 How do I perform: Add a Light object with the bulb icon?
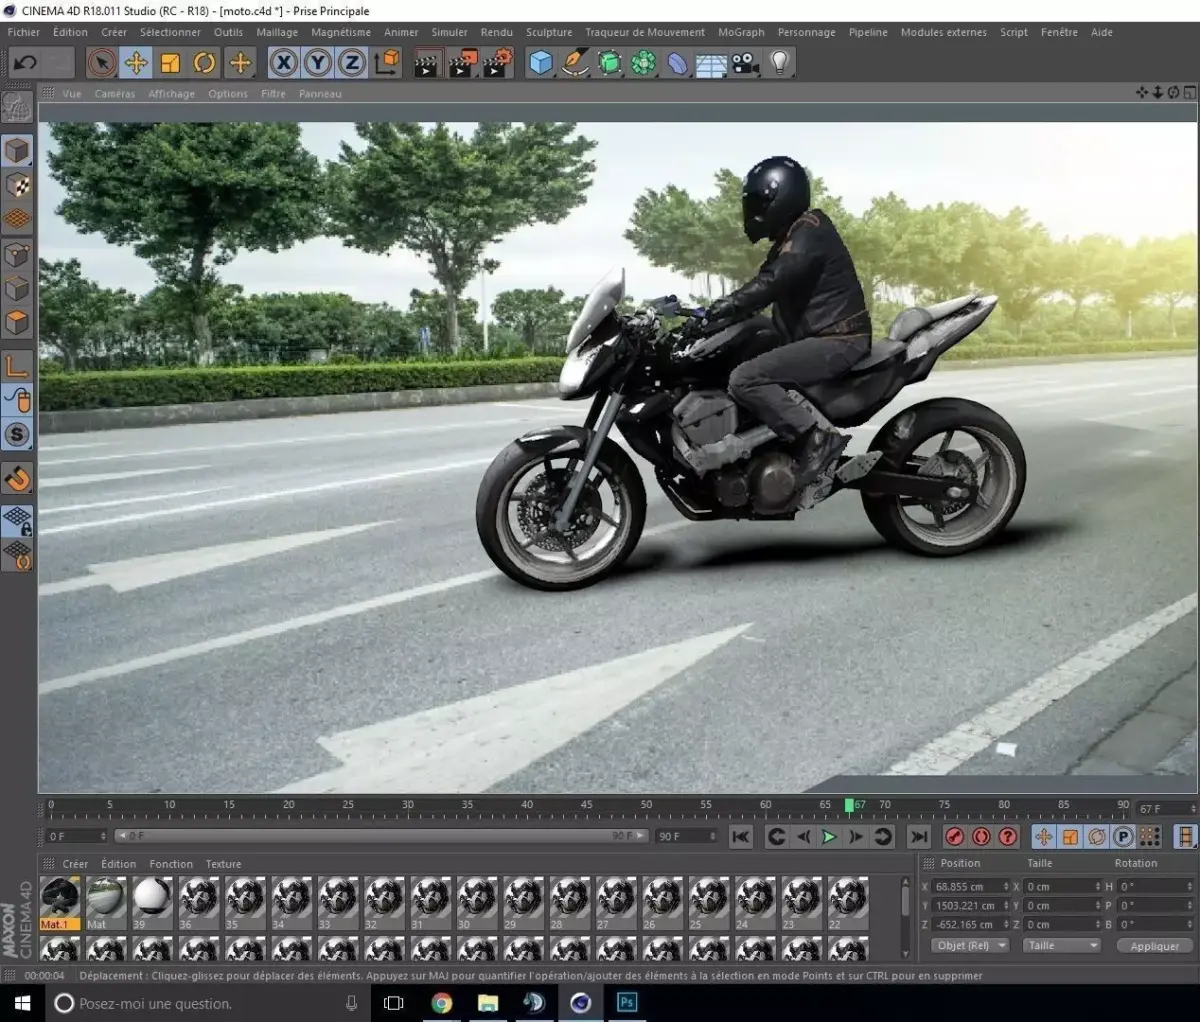(x=779, y=63)
